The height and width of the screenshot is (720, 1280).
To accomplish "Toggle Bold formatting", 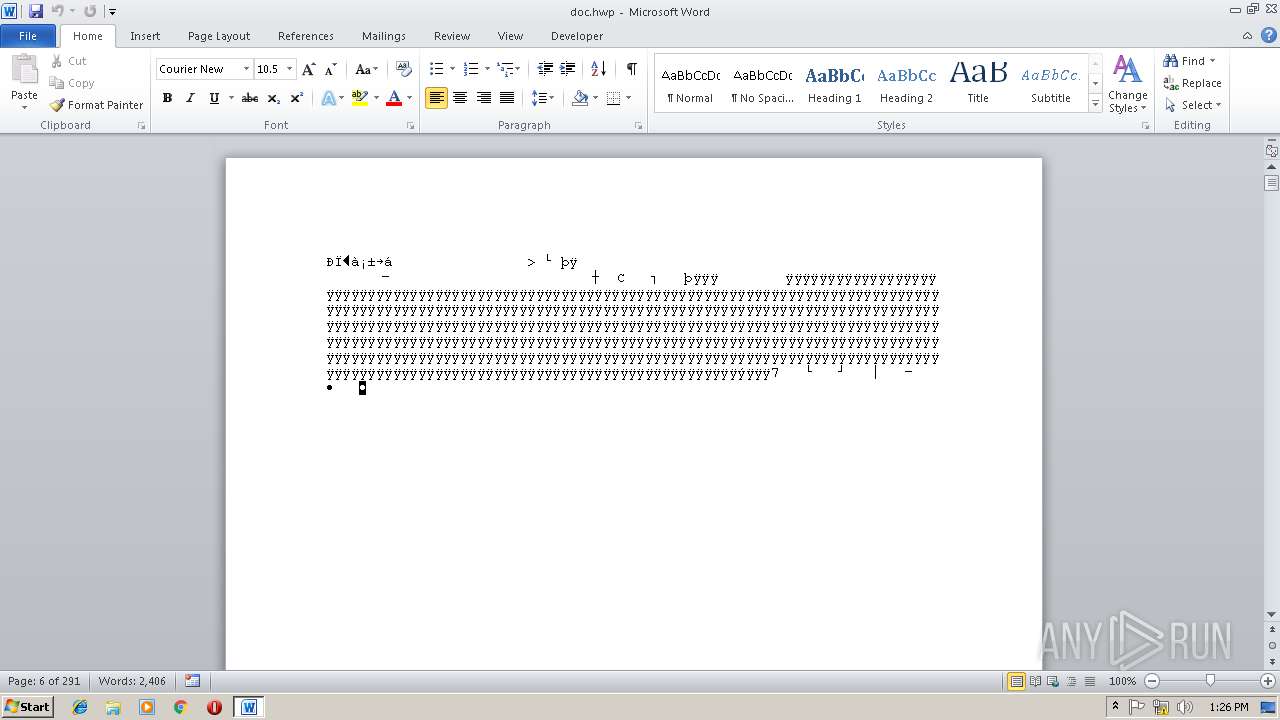I will pos(167,98).
